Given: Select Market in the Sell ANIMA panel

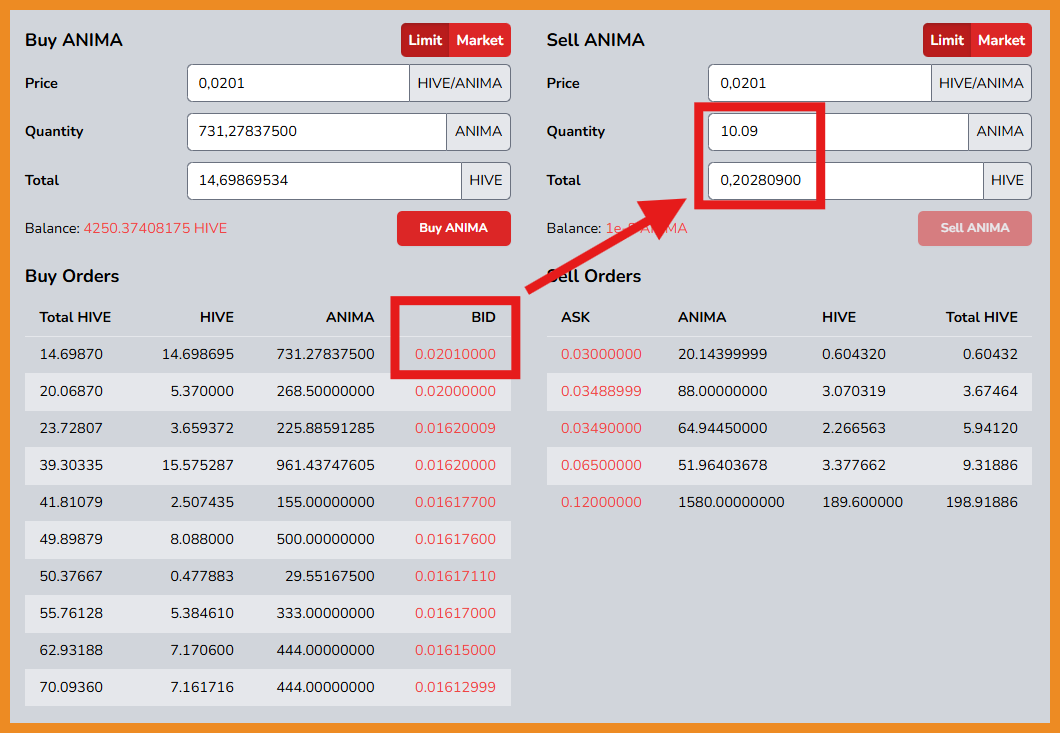Looking at the screenshot, I should click(x=1001, y=40).
